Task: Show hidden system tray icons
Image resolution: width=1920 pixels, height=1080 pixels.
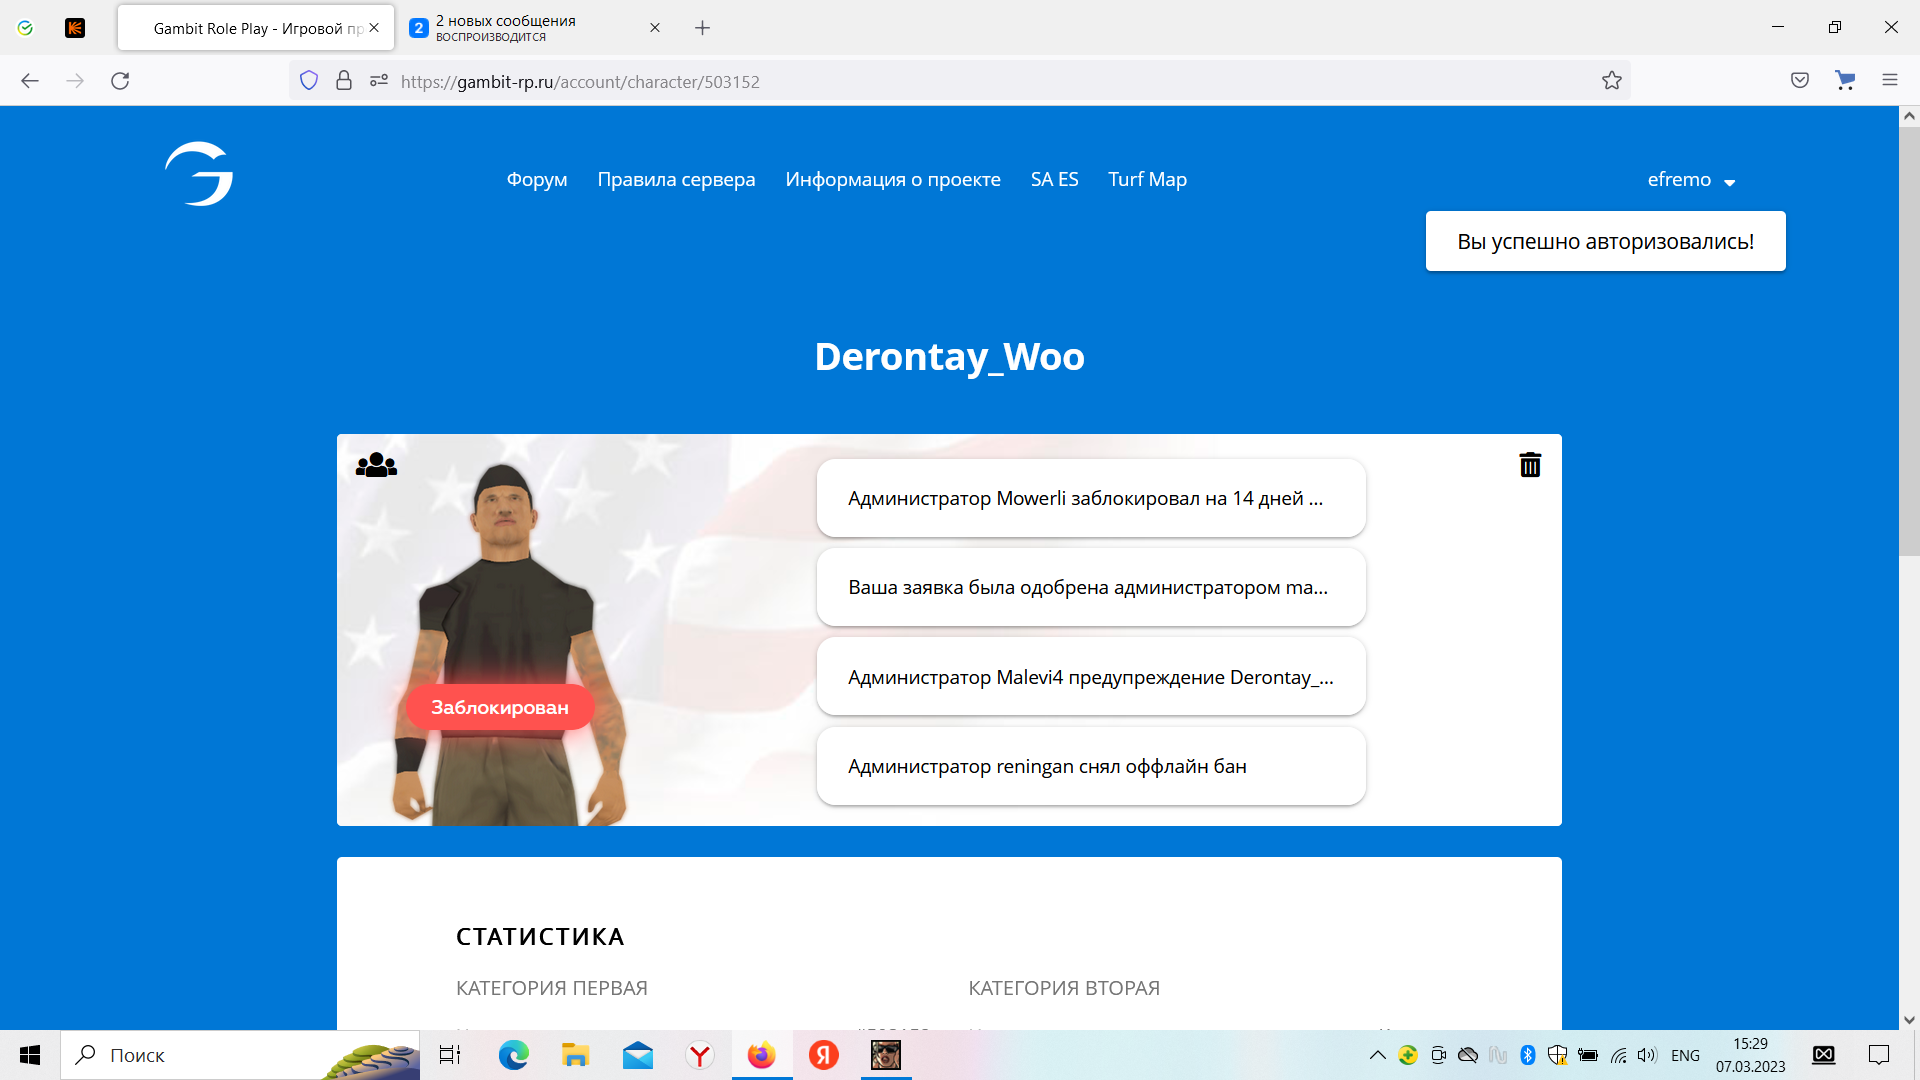Action: point(1377,1055)
